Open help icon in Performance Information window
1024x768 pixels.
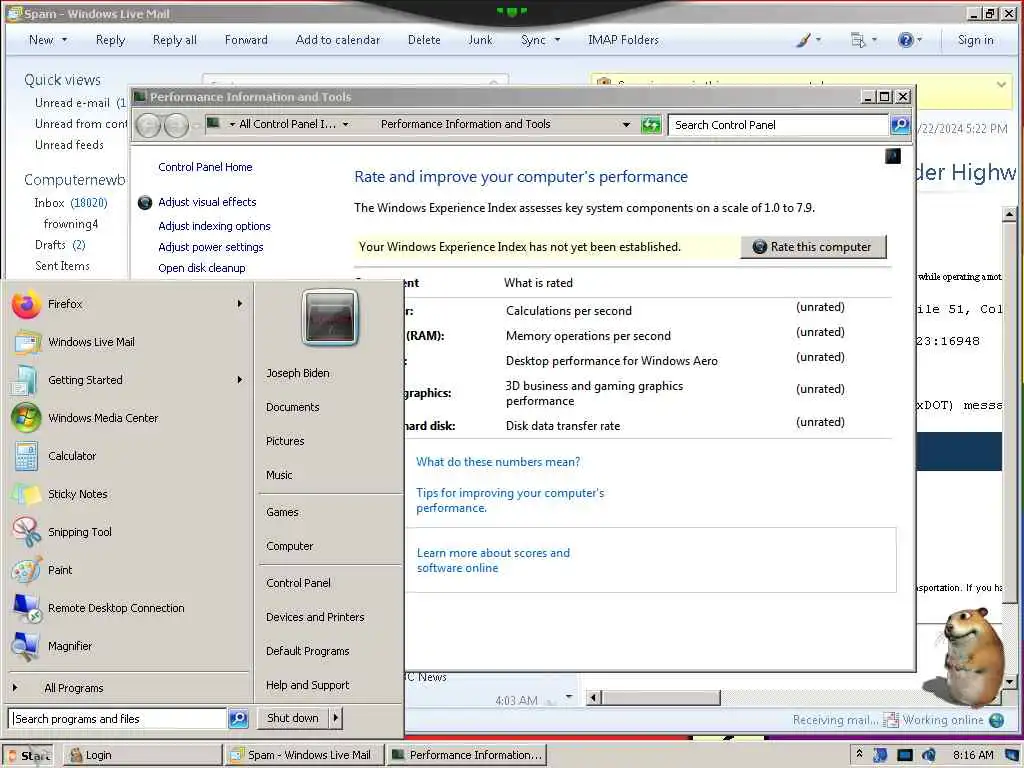(893, 156)
